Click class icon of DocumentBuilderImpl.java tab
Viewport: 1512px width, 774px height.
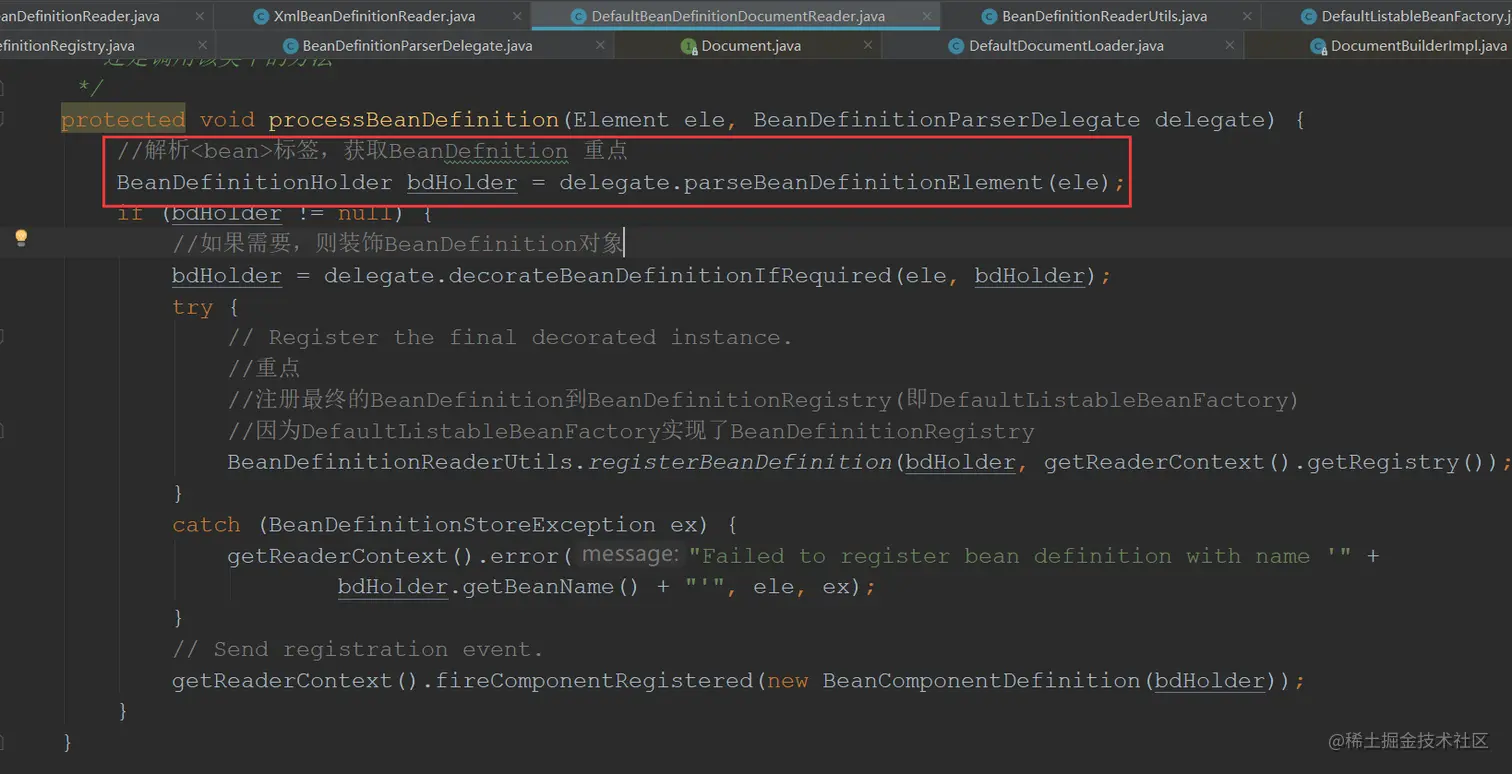tap(1318, 46)
